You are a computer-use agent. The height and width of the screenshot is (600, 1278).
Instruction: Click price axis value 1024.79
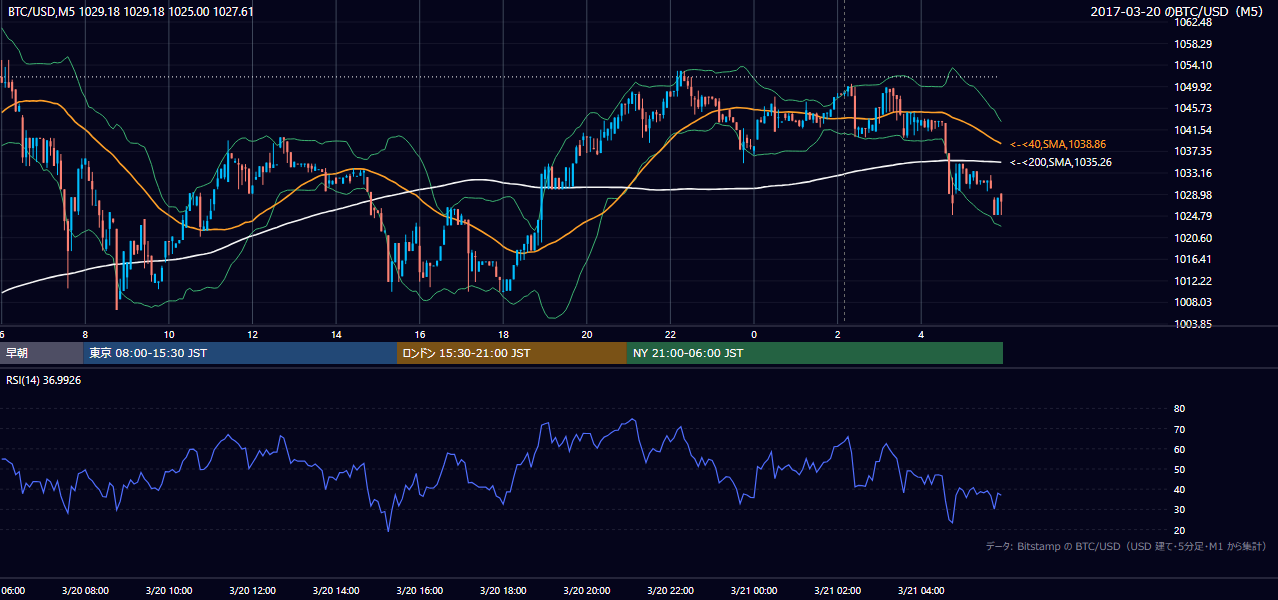(x=1194, y=216)
